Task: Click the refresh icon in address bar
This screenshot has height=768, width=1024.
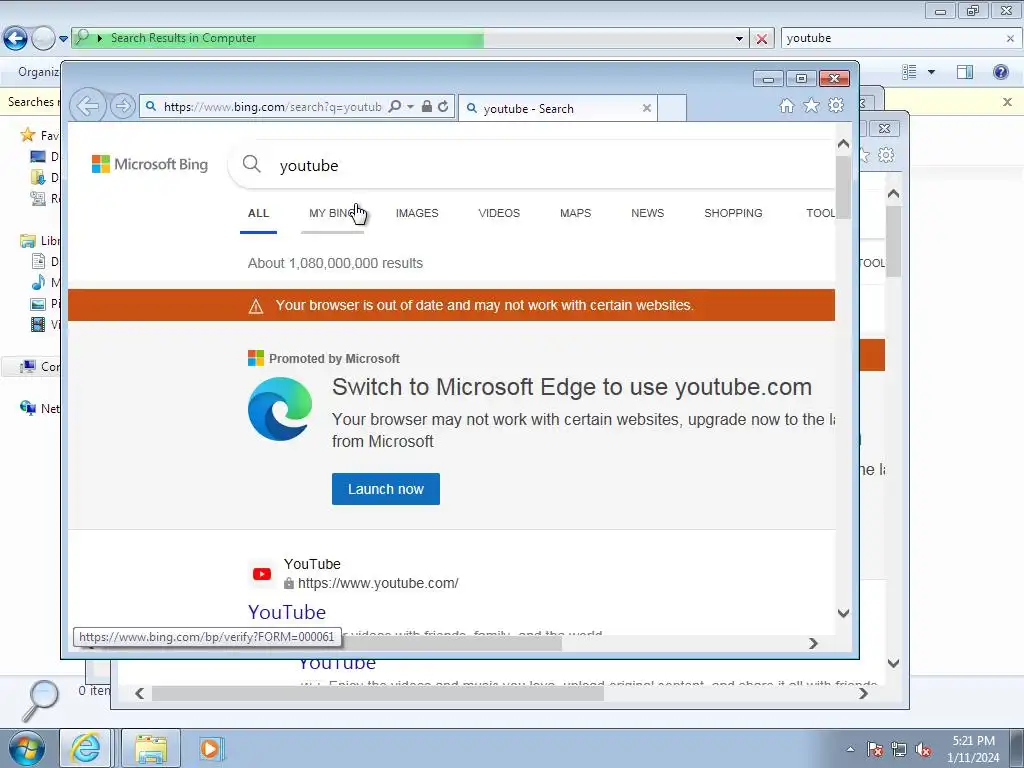Action: coord(443,106)
